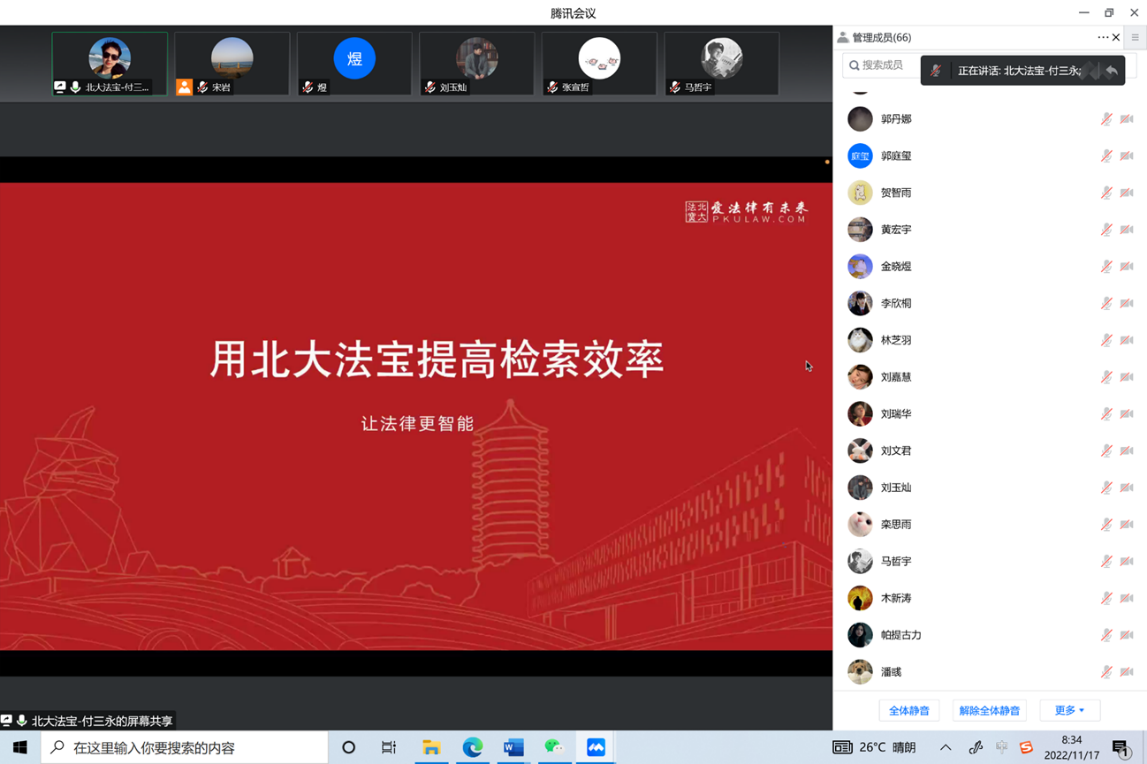The image size is (1147, 764).
Task: Click 木新涛's avatar in member list
Action: click(860, 598)
